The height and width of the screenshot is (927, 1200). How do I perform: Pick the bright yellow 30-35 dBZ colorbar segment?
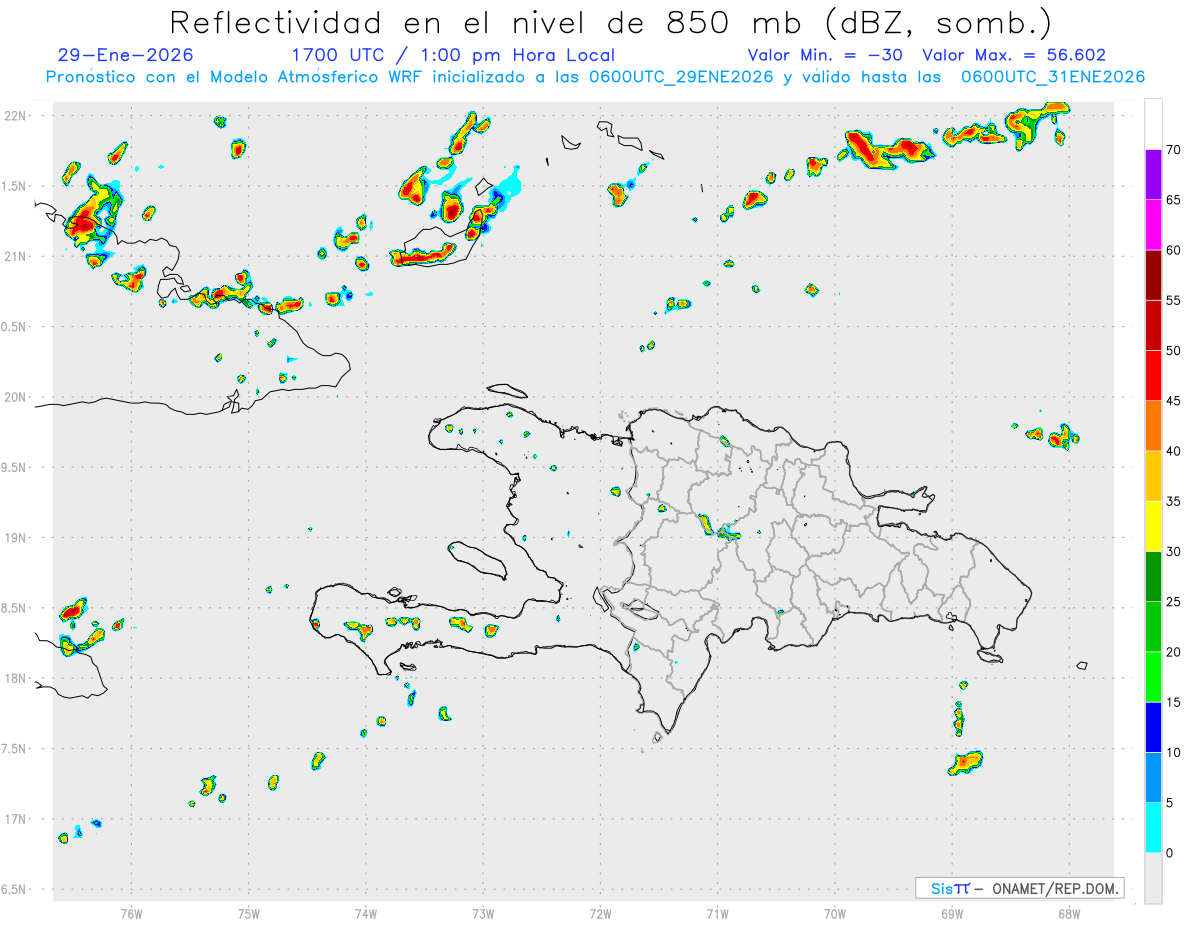click(1153, 526)
